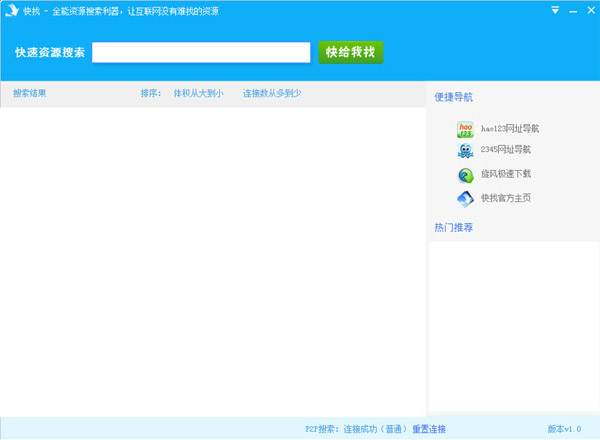Click the 重置连接 link in status bar
The image size is (600, 440).
click(x=429, y=429)
